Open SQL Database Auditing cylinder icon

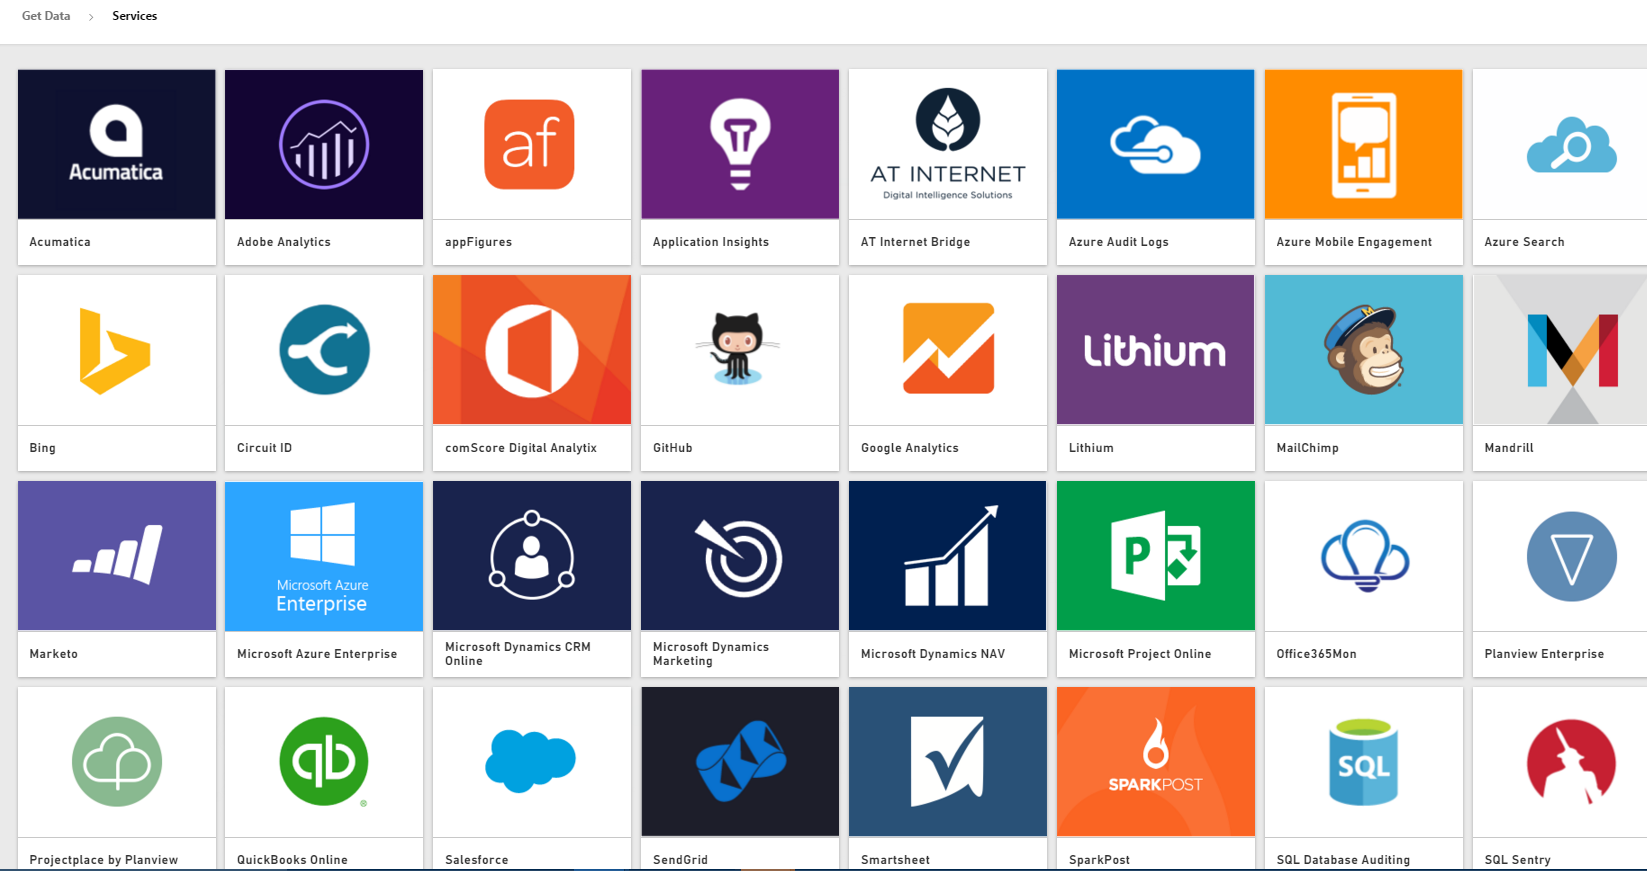pyautogui.click(x=1363, y=762)
